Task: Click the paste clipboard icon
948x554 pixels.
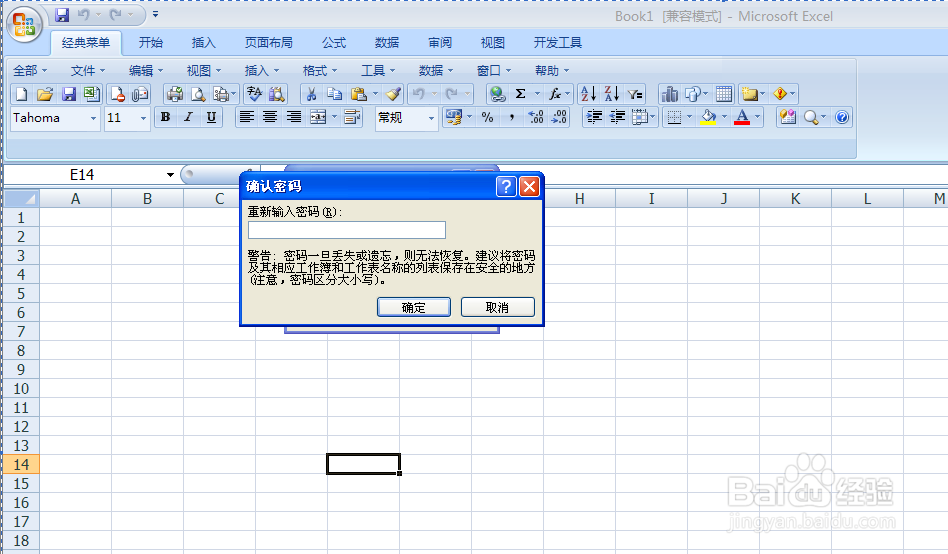Action: 359,94
